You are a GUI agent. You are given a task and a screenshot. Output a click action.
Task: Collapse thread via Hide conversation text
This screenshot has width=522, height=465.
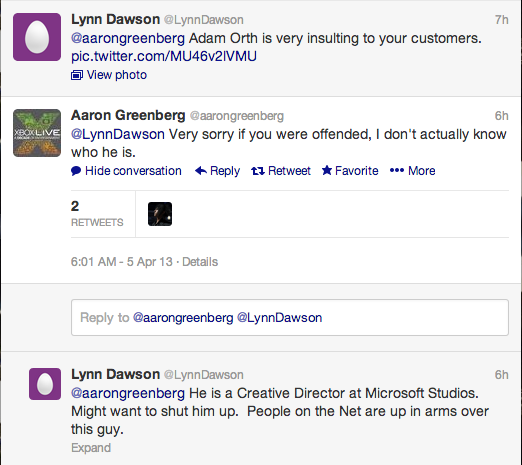pyautogui.click(x=133, y=171)
